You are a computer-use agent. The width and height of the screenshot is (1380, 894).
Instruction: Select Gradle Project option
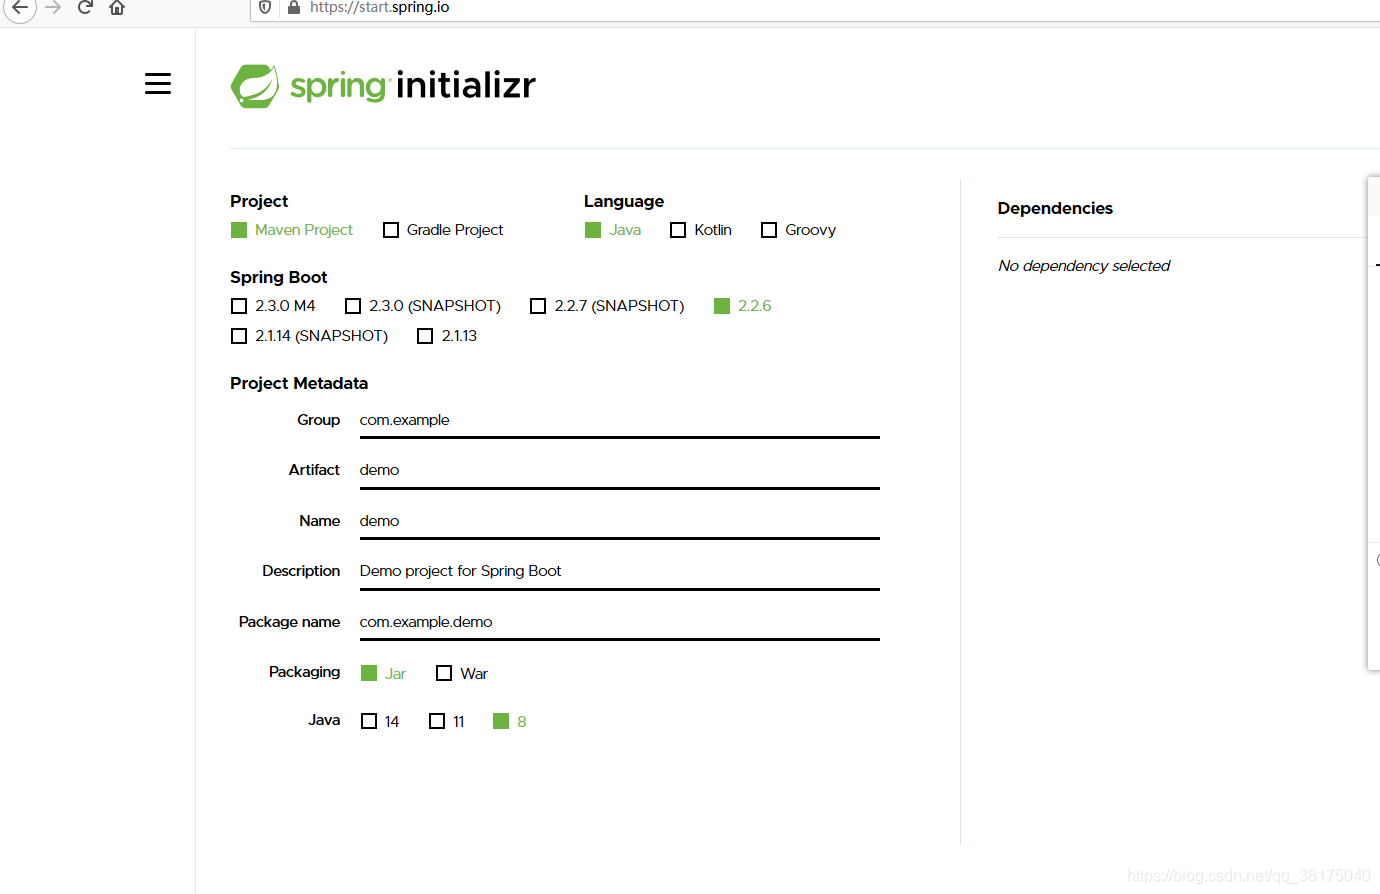pos(443,230)
